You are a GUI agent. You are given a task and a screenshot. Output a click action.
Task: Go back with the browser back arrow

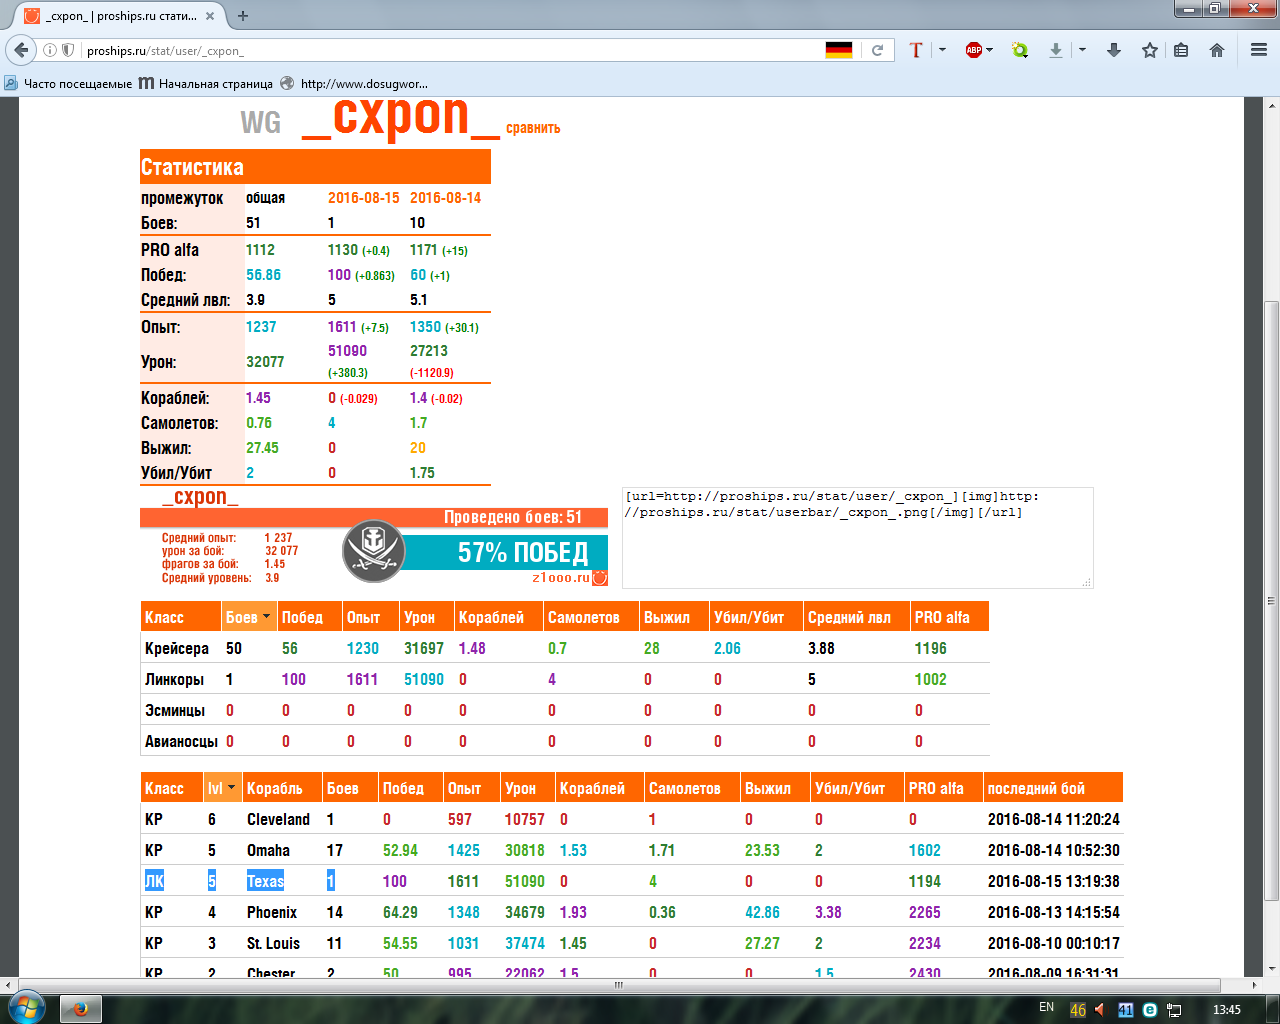point(21,50)
